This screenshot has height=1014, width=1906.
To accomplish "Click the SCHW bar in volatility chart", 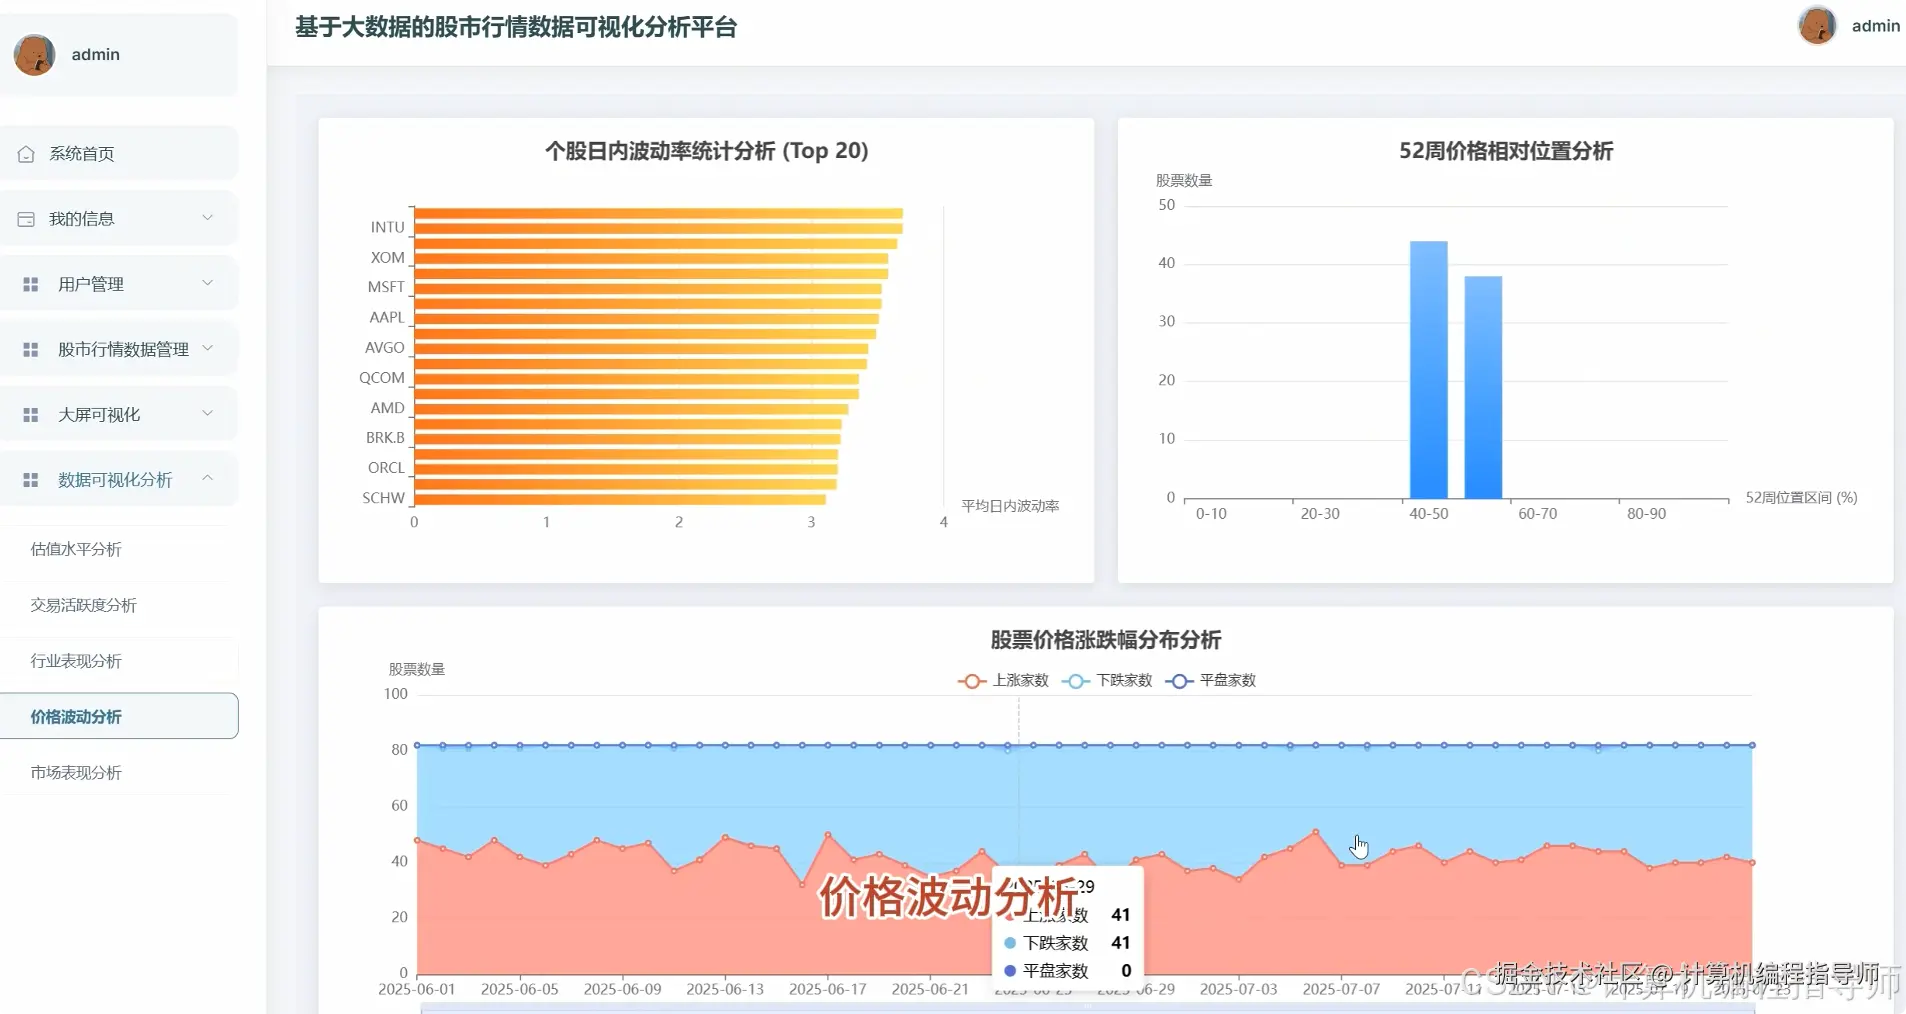I will 620,499.
